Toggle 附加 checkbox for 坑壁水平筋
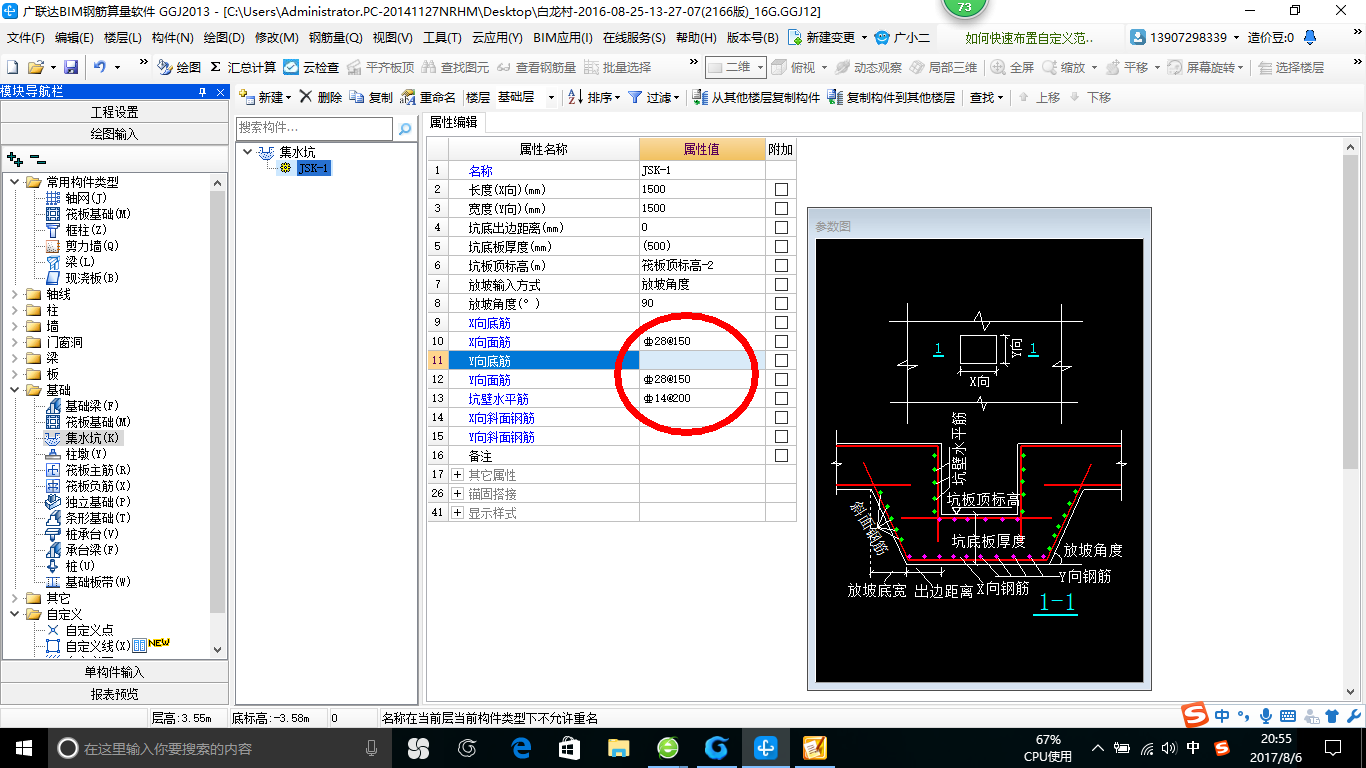Image resolution: width=1366 pixels, height=768 pixels. tap(781, 398)
